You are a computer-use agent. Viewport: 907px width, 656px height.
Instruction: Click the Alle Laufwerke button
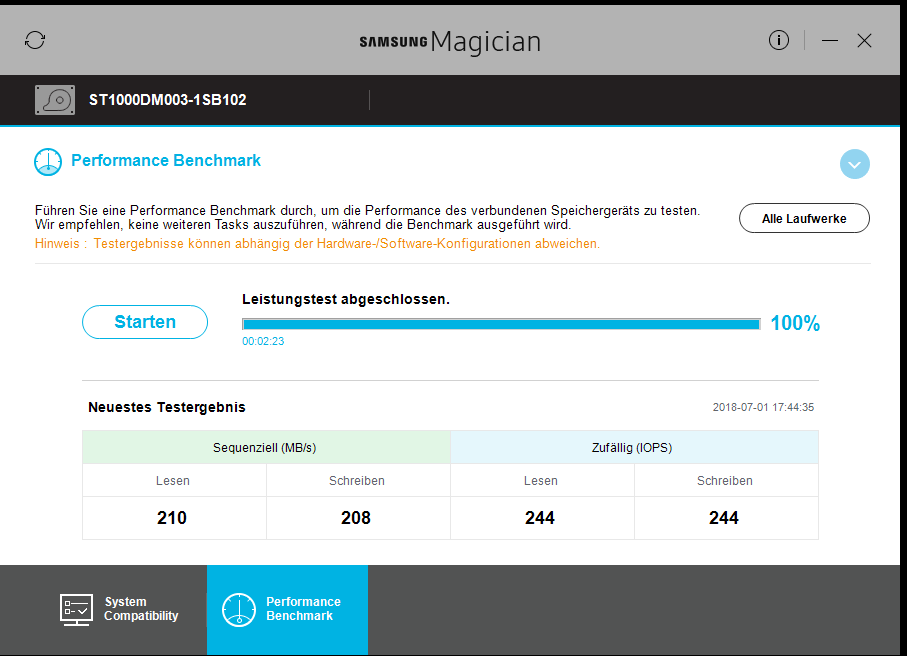pos(804,218)
